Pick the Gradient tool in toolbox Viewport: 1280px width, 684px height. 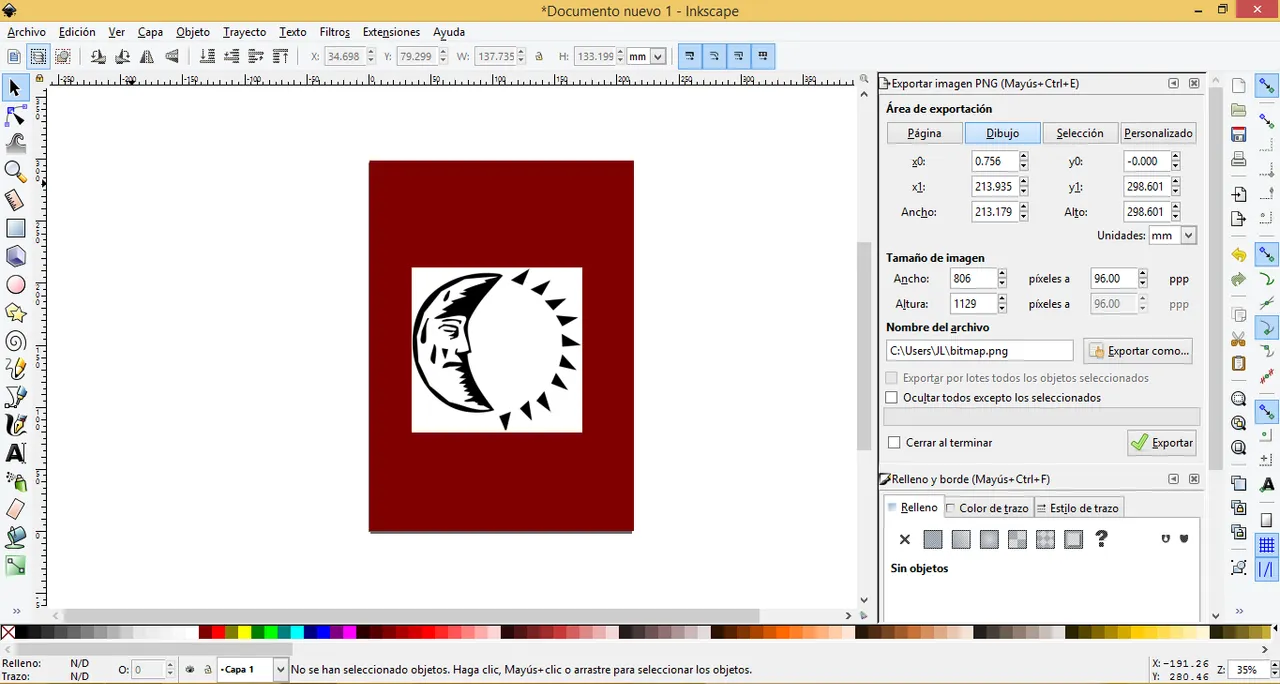click(x=15, y=566)
